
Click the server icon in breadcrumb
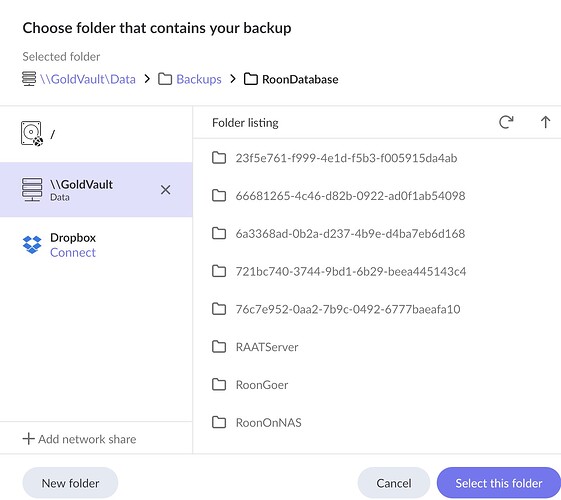(x=29, y=79)
